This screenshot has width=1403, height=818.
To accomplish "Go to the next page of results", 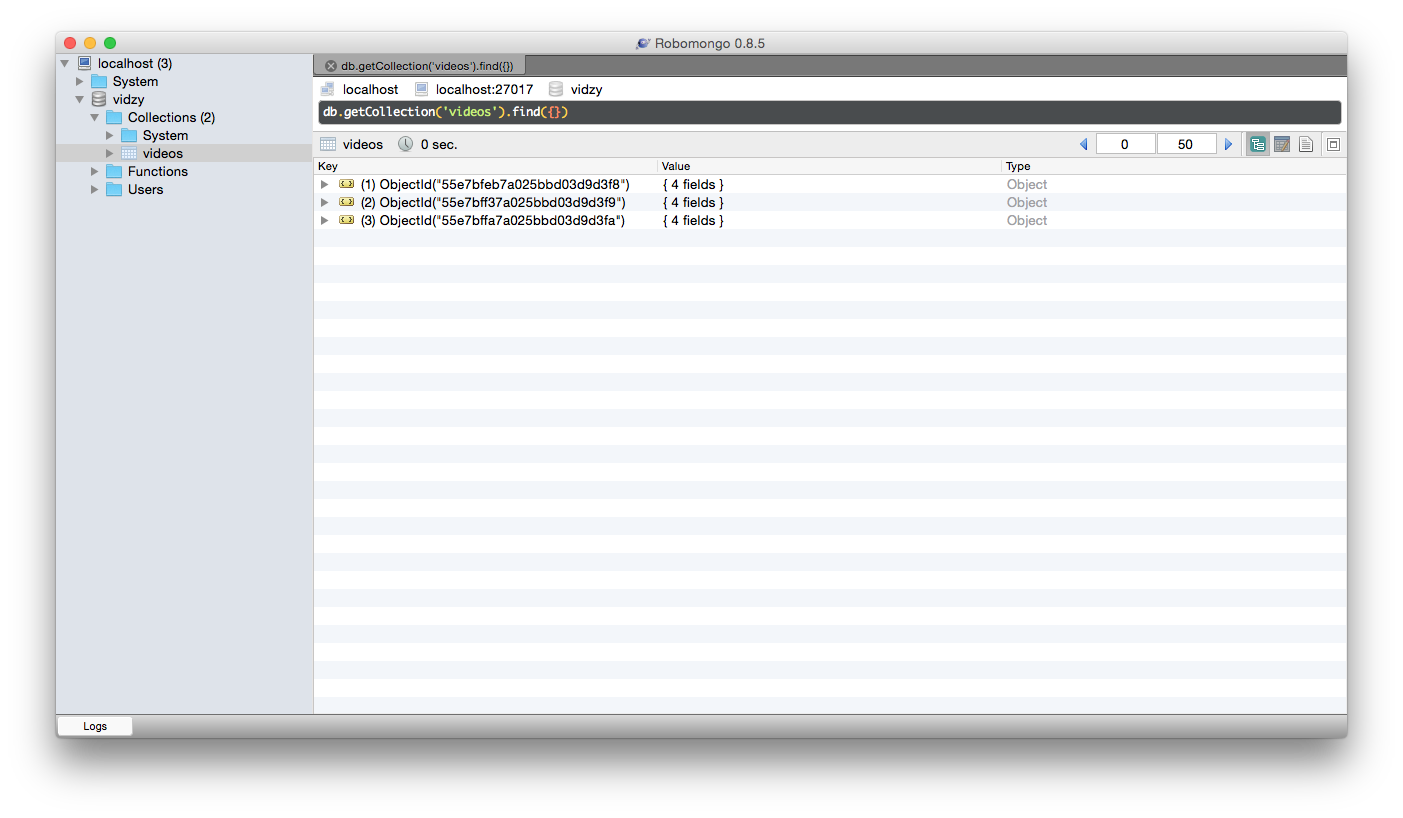I will tap(1229, 144).
